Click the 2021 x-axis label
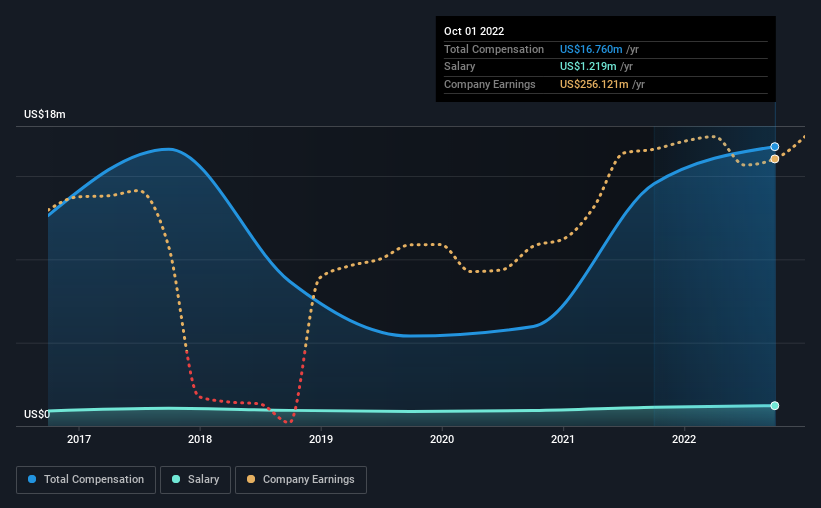Image resolution: width=821 pixels, height=508 pixels. [x=563, y=439]
